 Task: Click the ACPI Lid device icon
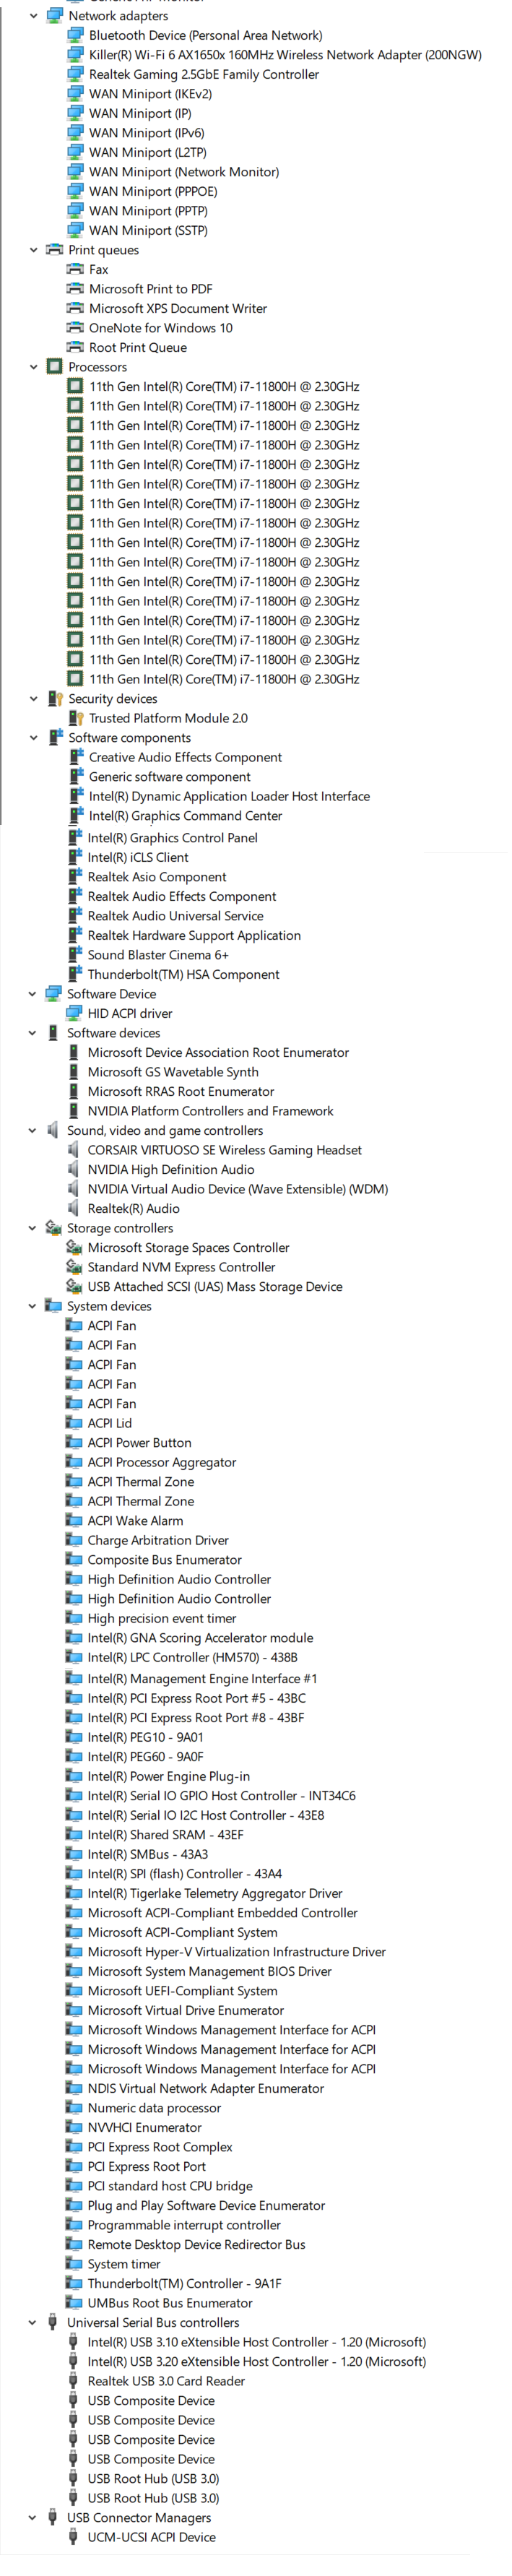73,1423
